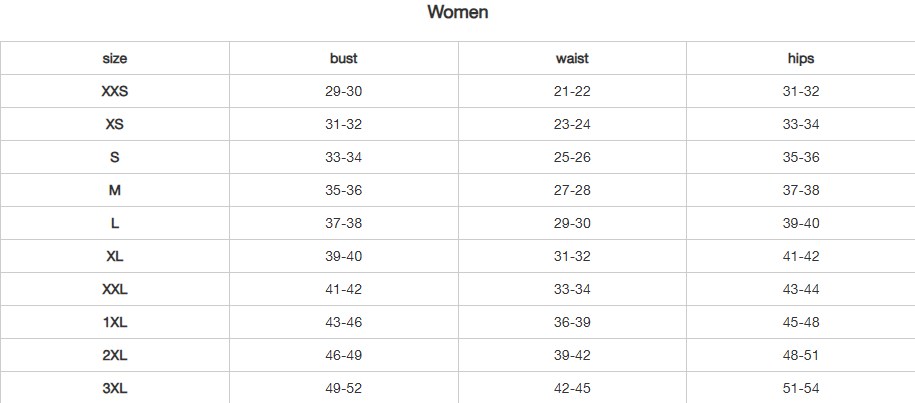Click the S size row label
The width and height of the screenshot is (915, 403).
(x=115, y=158)
